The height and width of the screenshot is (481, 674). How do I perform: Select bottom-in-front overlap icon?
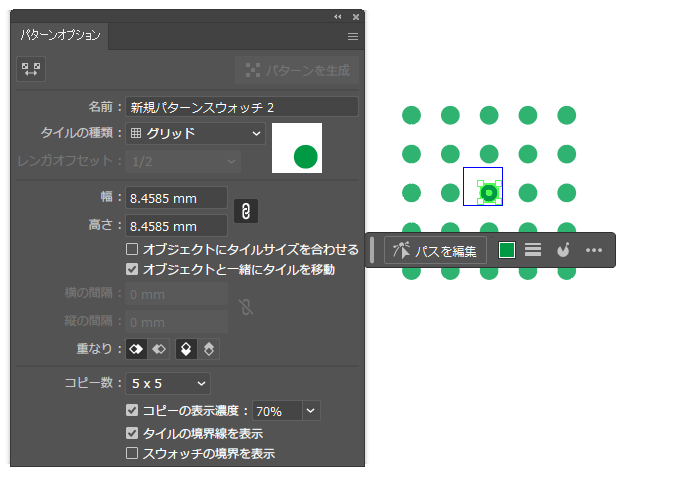point(209,349)
